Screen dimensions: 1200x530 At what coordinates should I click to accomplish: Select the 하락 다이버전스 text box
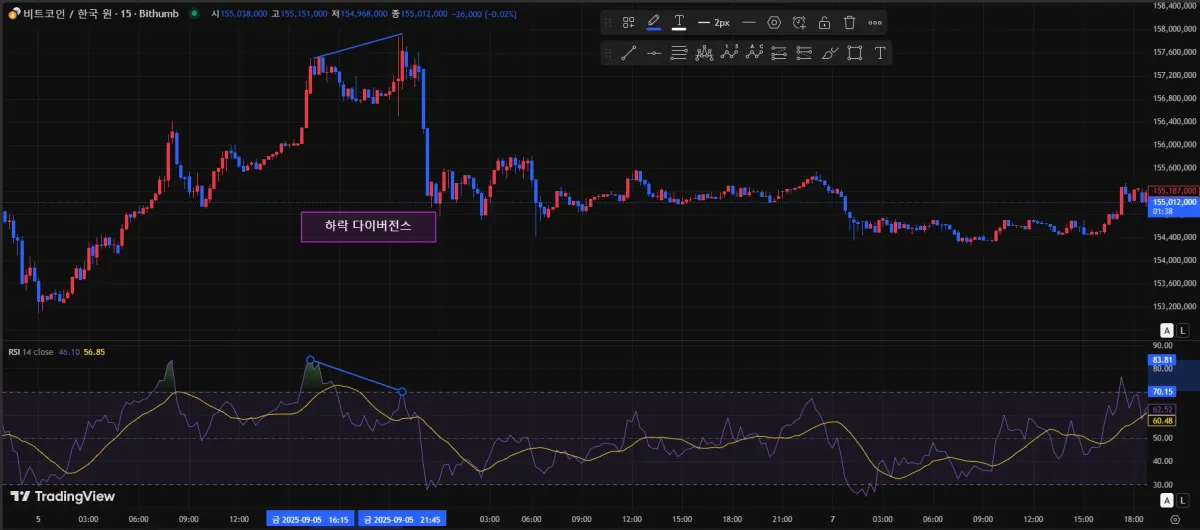coord(369,227)
